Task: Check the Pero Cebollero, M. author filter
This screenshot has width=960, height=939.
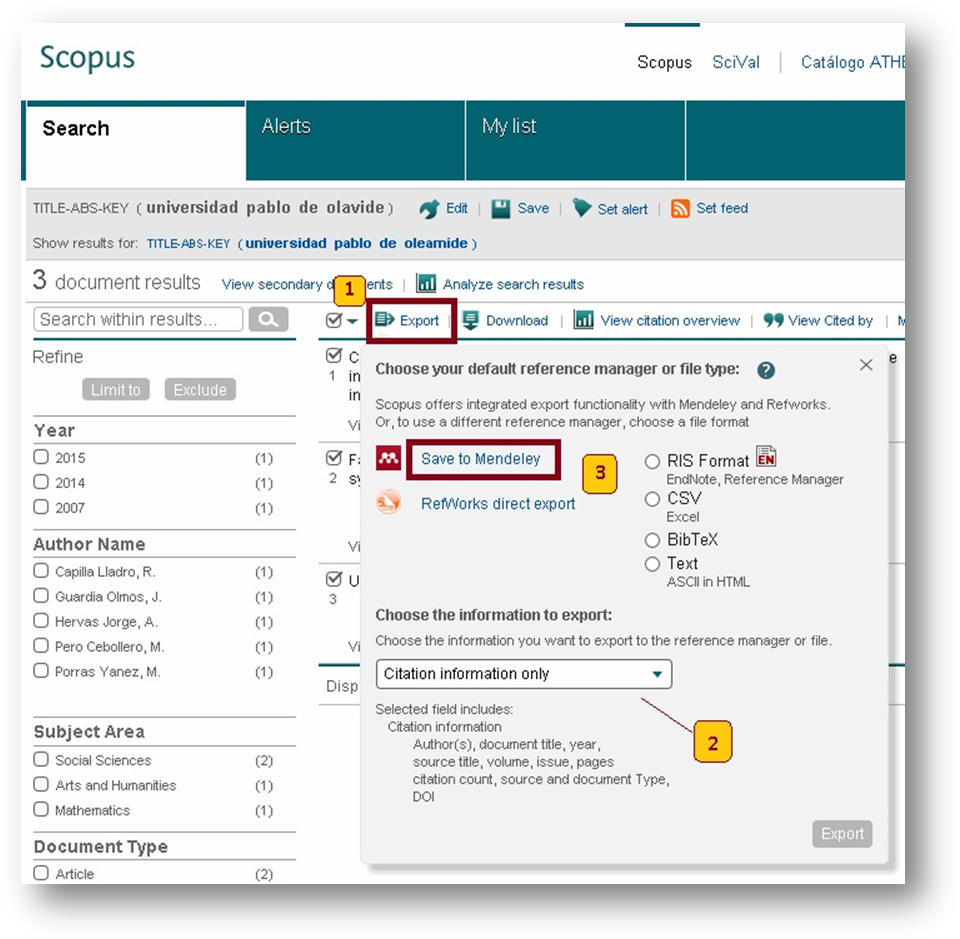Action: 41,646
